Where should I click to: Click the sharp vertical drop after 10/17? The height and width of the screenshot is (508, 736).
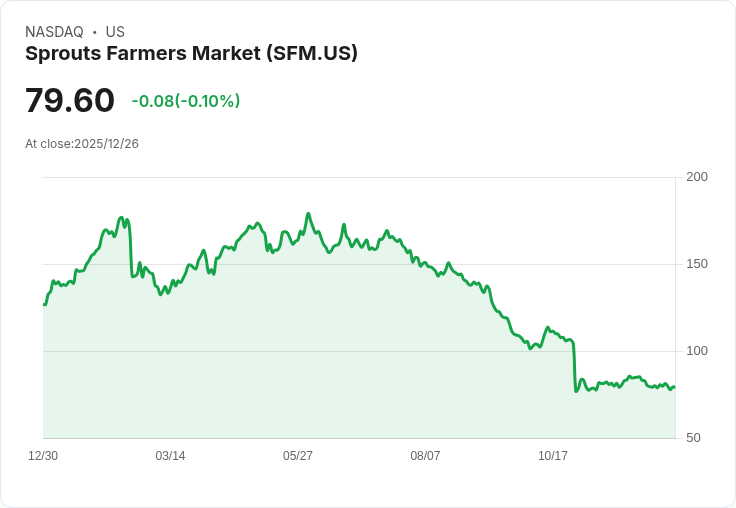(574, 365)
